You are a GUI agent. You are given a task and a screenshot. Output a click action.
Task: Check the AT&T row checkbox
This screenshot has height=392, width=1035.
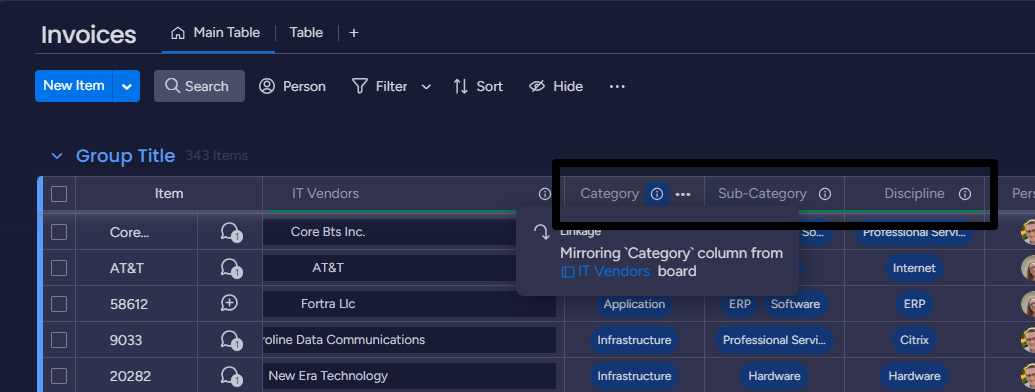click(x=59, y=268)
